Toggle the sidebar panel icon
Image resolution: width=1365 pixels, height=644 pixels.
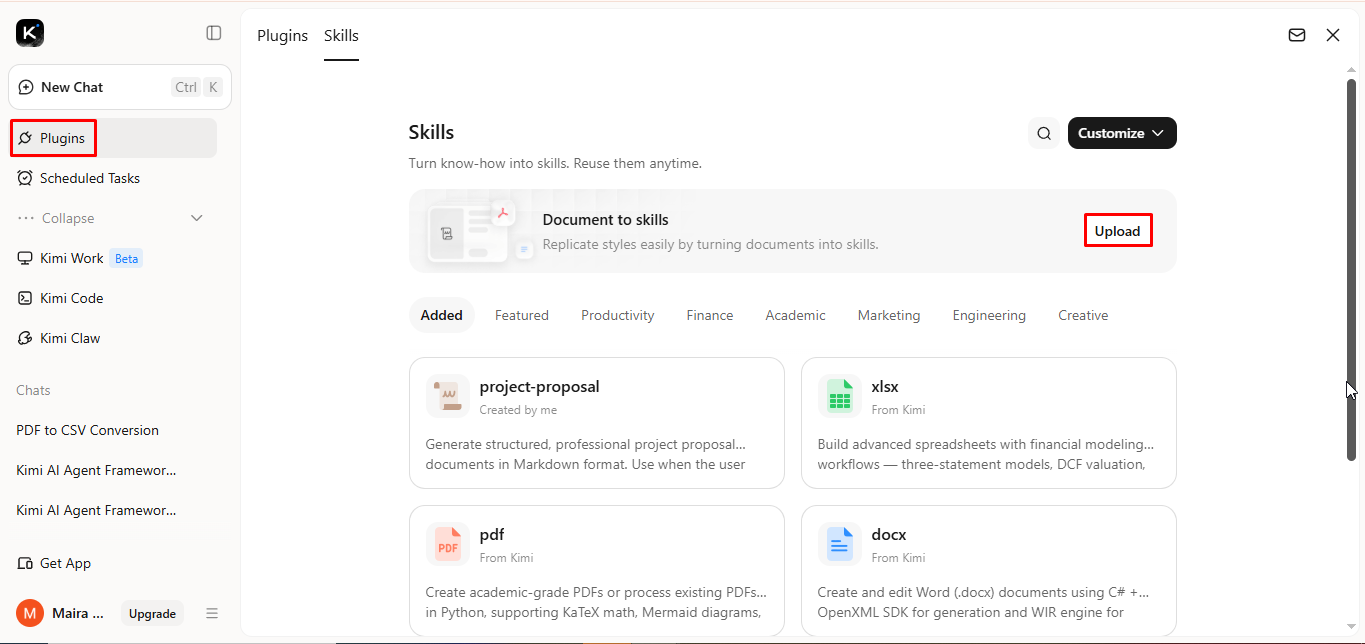tap(214, 33)
